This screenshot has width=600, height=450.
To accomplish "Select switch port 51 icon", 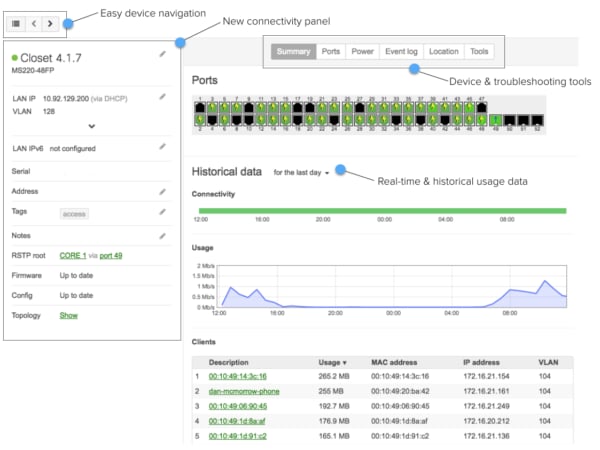I will (523, 120).
